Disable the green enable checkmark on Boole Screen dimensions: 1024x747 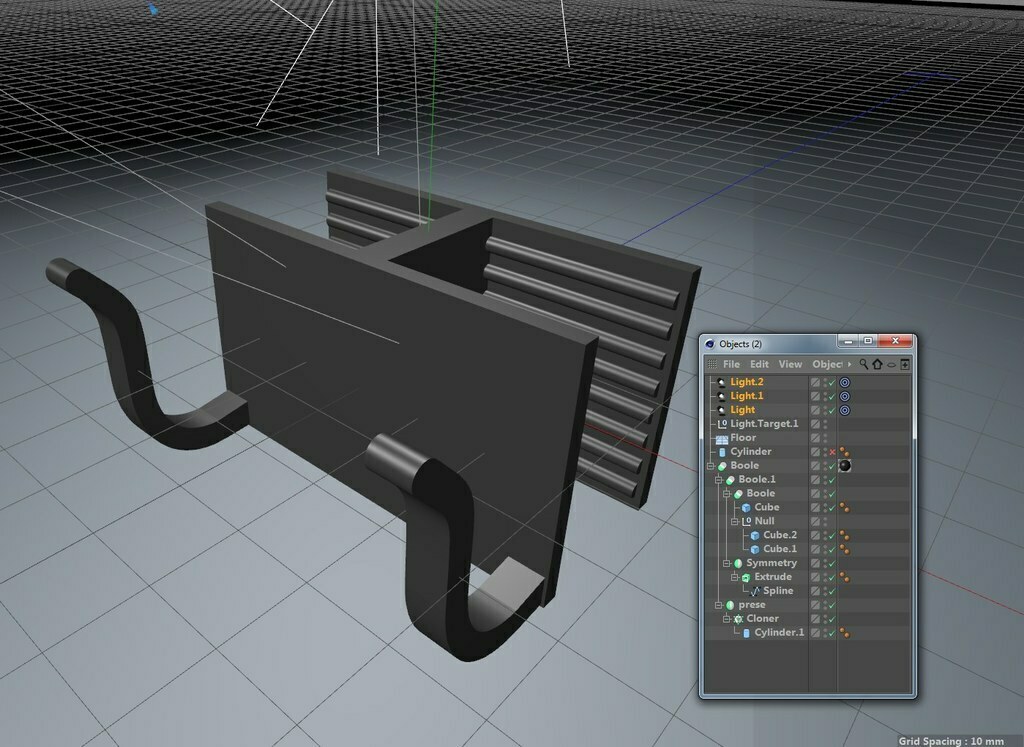(x=831, y=466)
